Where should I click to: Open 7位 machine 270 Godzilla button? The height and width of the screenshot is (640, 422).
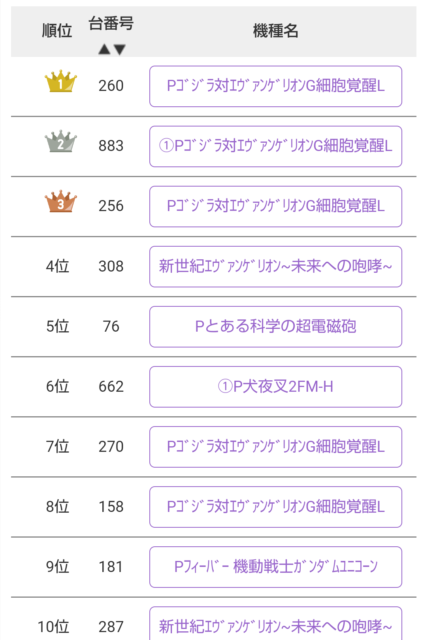pos(275,447)
